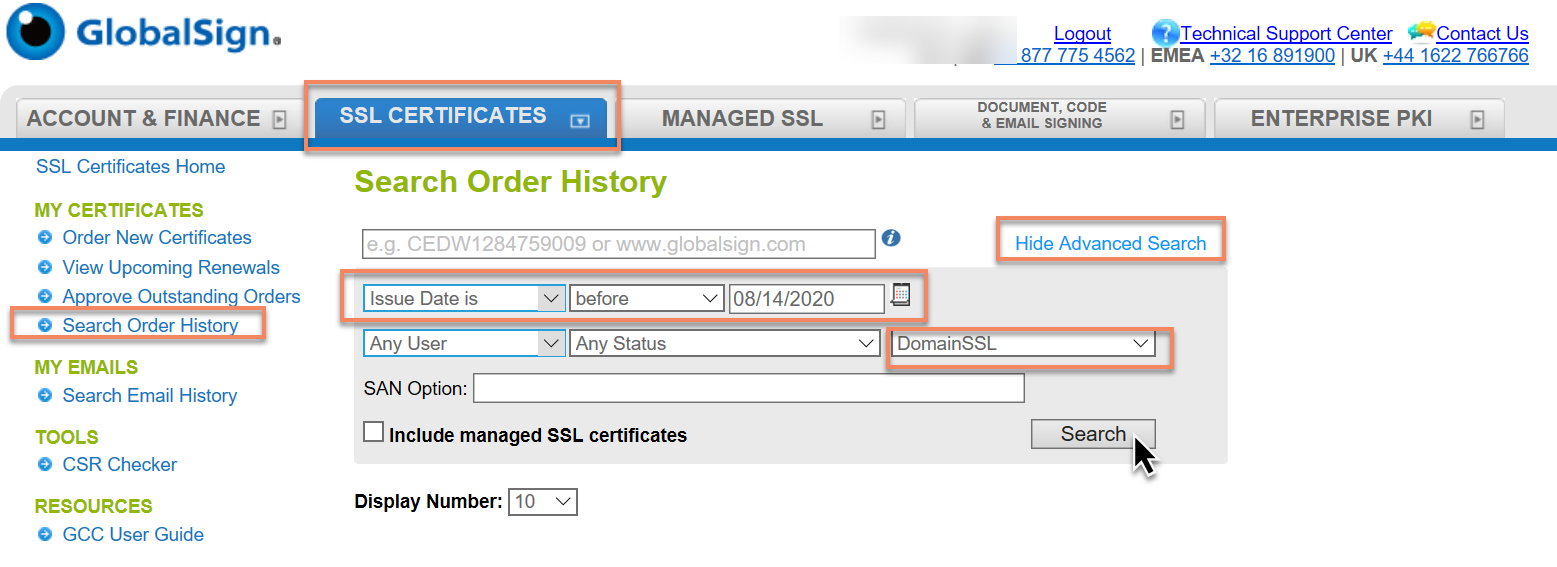Open the Issue Date is dropdown
The image size is (1557, 567).
464,298
